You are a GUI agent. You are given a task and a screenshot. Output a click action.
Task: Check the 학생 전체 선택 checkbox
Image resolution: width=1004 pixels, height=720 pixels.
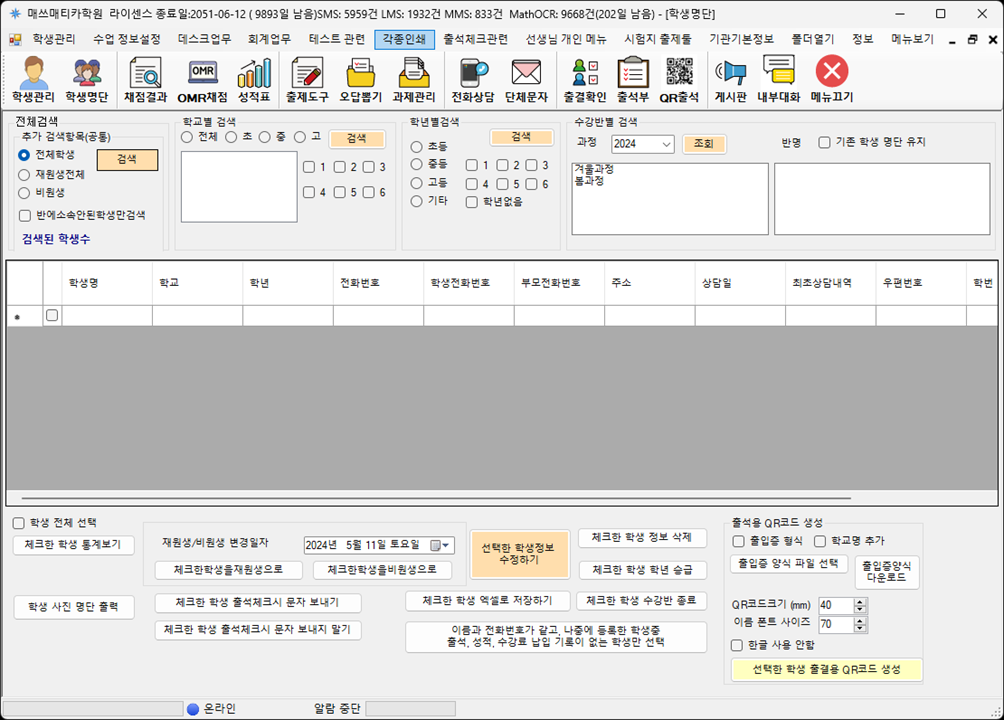19,522
